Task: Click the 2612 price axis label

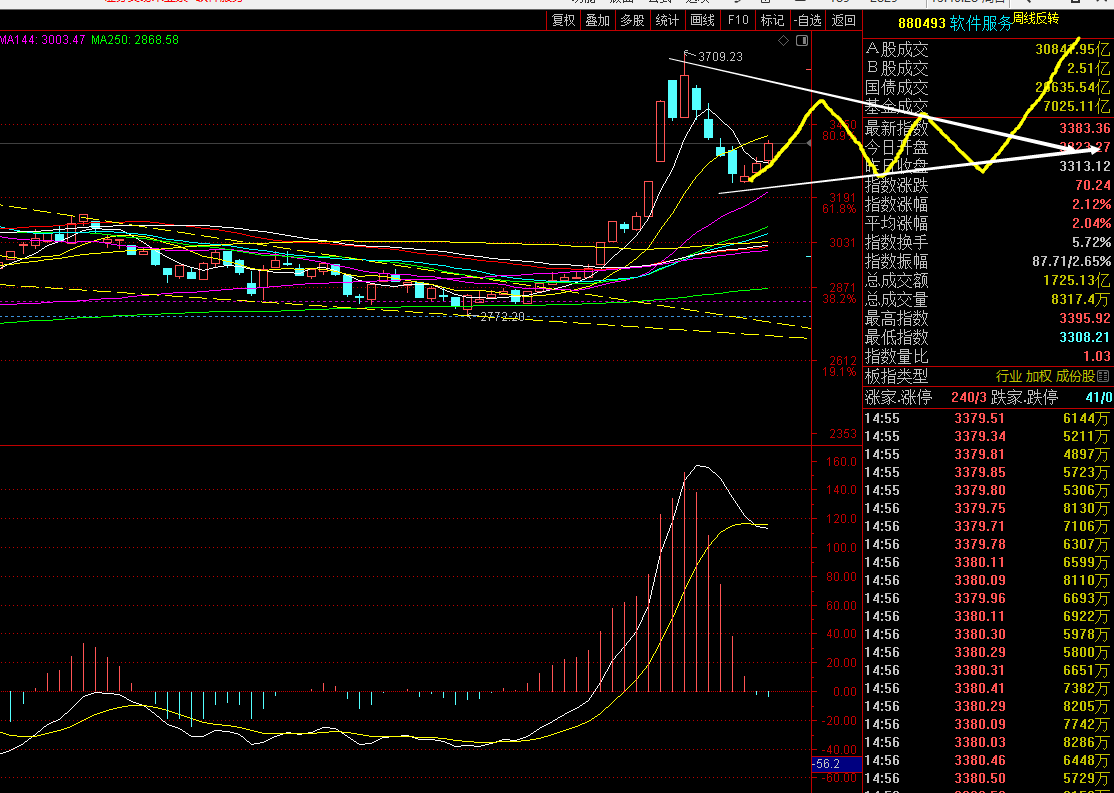Action: point(842,361)
